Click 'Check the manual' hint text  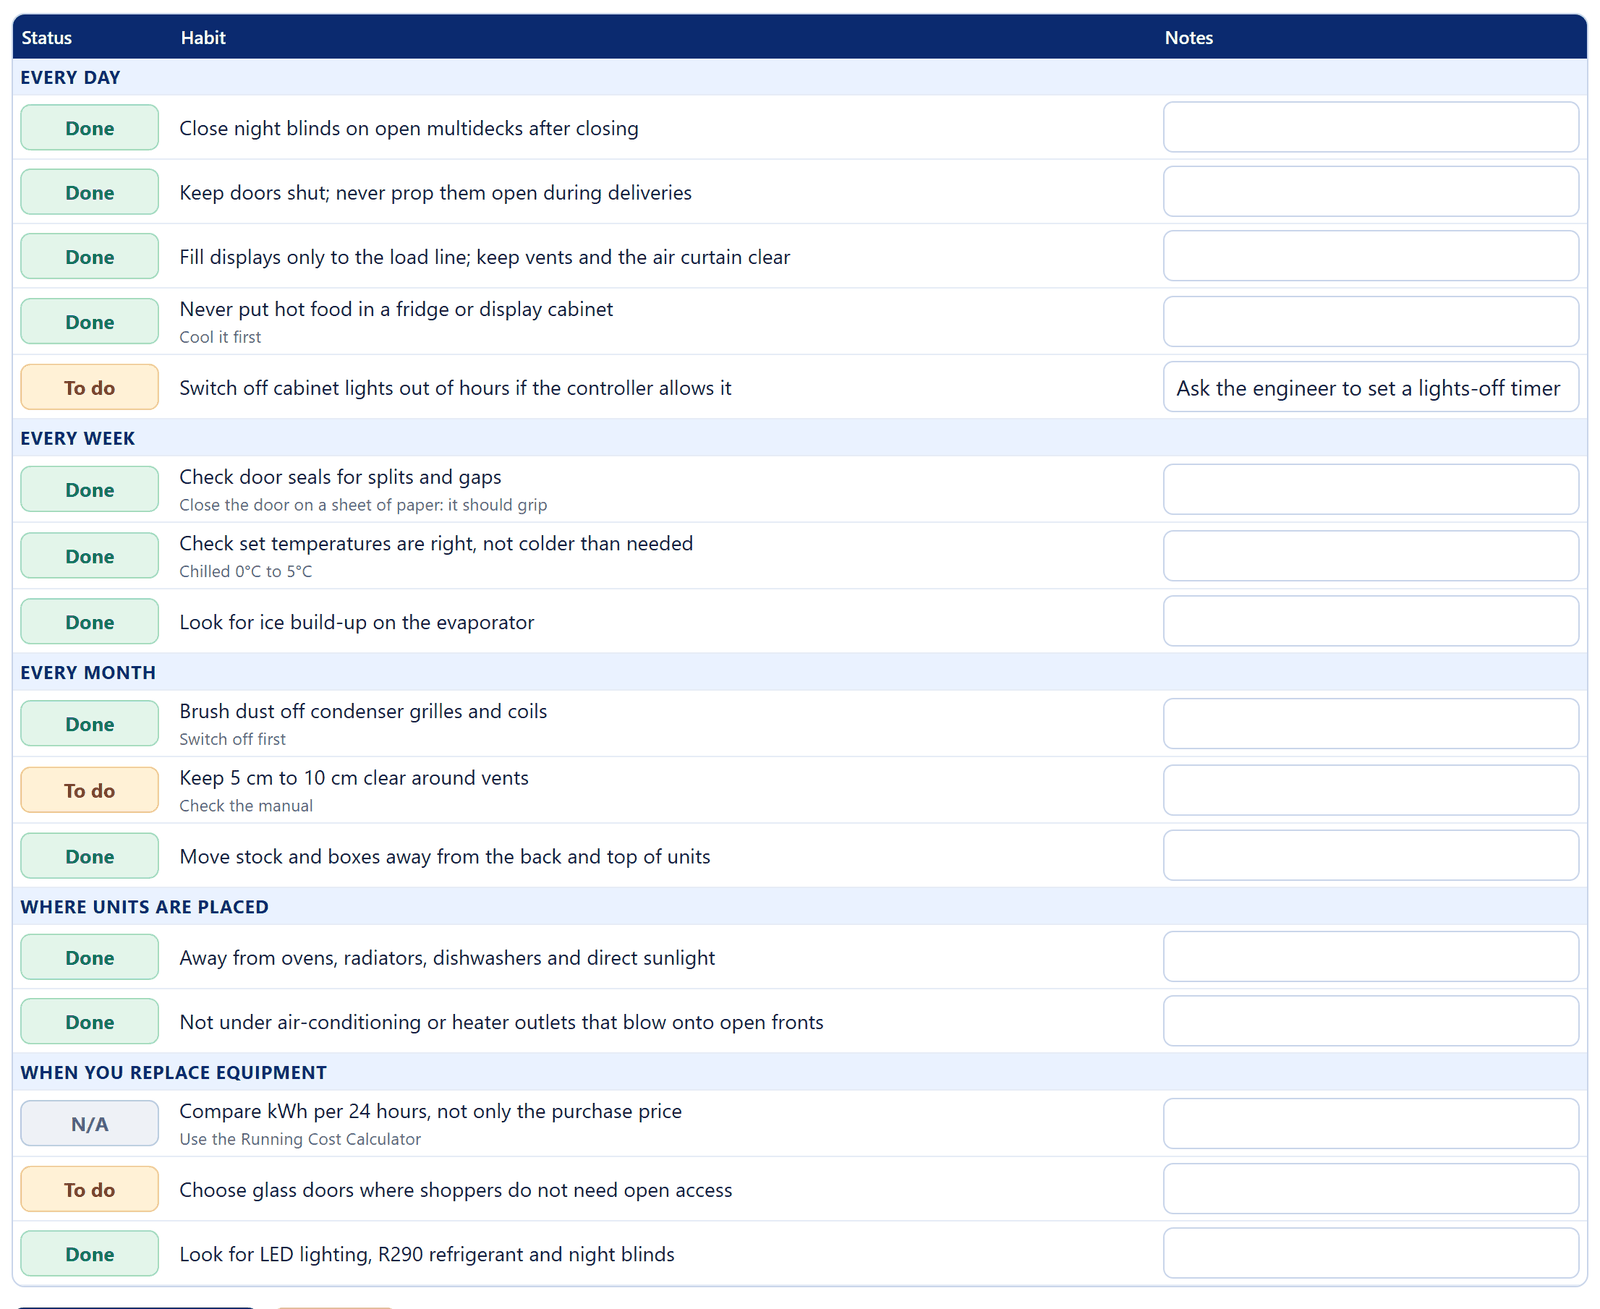coord(246,805)
